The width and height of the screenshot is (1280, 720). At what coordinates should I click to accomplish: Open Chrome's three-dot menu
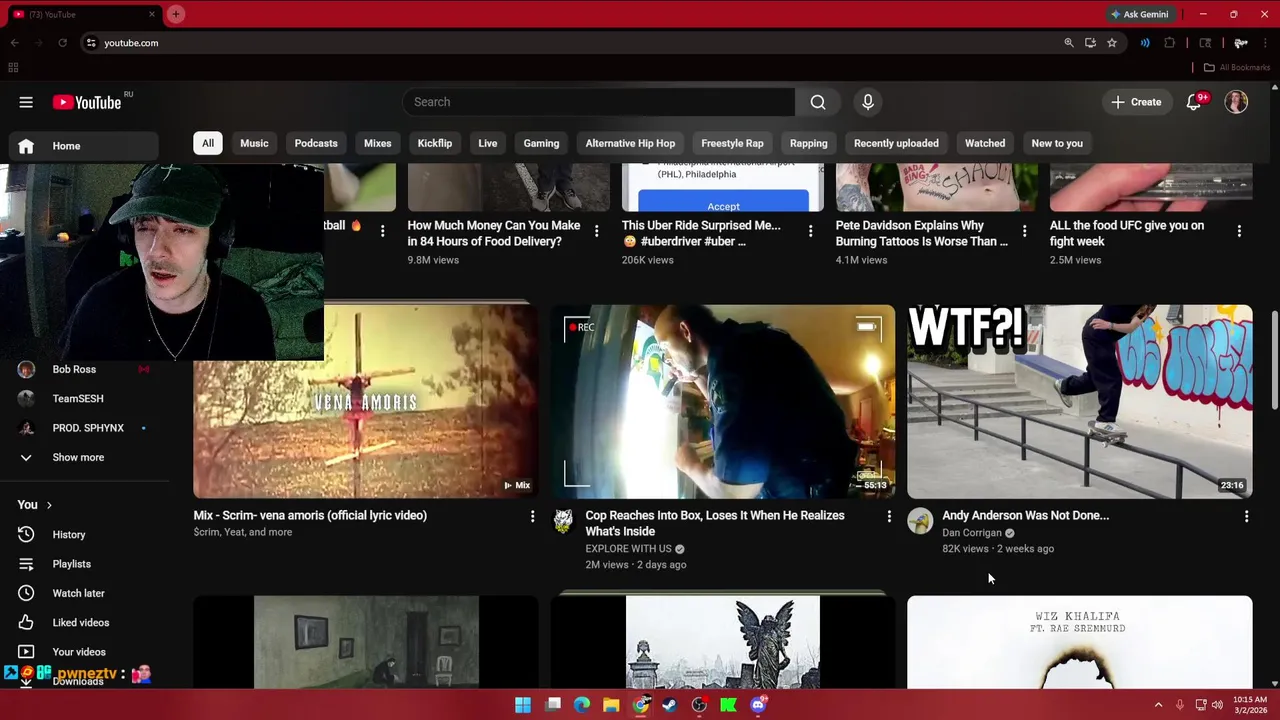pos(1267,43)
